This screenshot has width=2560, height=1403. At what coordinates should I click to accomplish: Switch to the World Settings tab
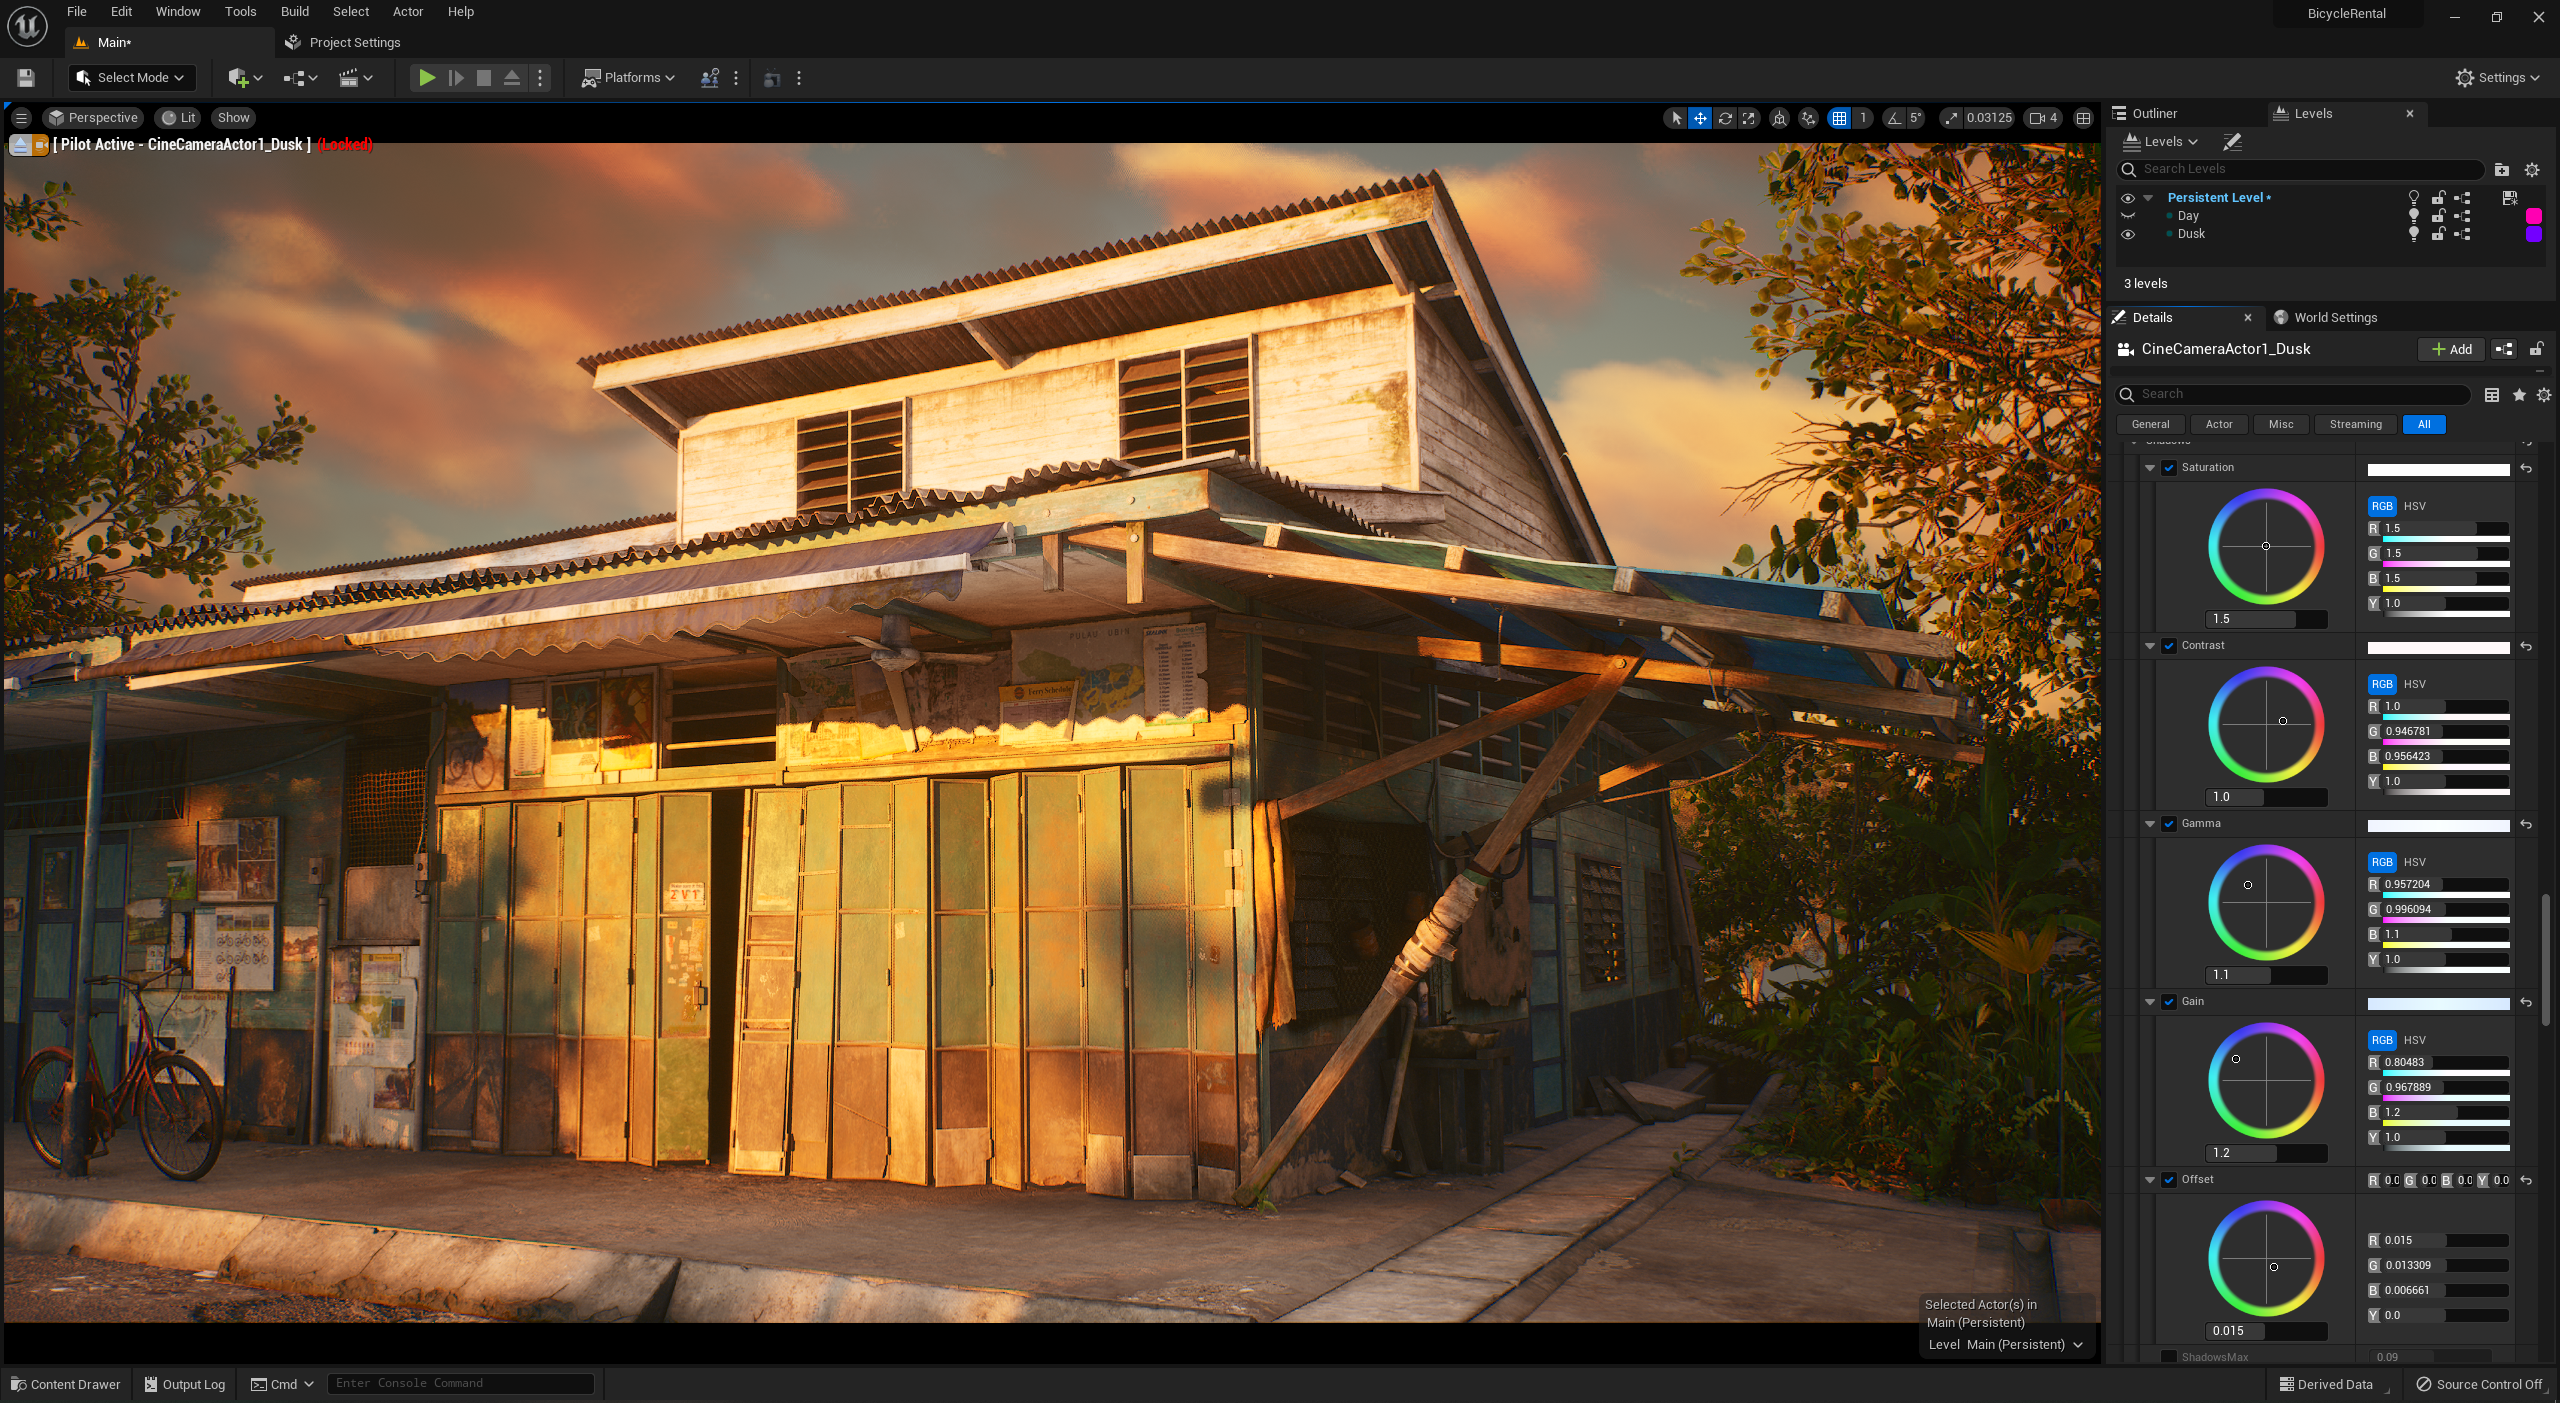click(2334, 318)
